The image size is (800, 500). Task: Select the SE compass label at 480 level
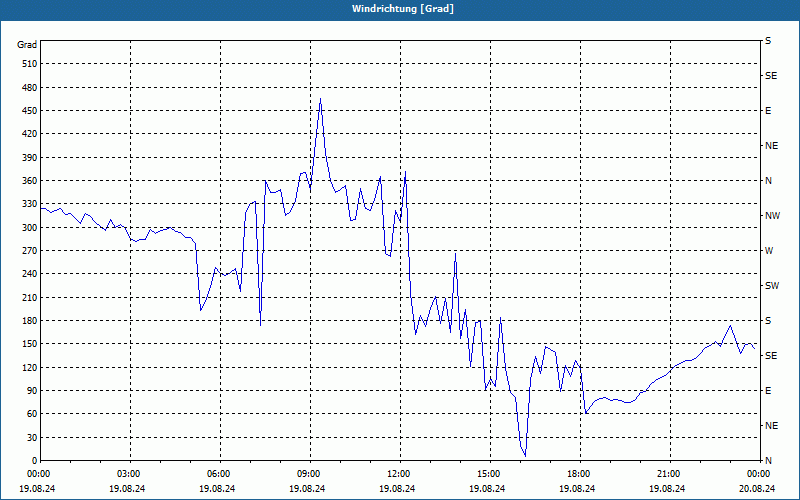(x=771, y=76)
